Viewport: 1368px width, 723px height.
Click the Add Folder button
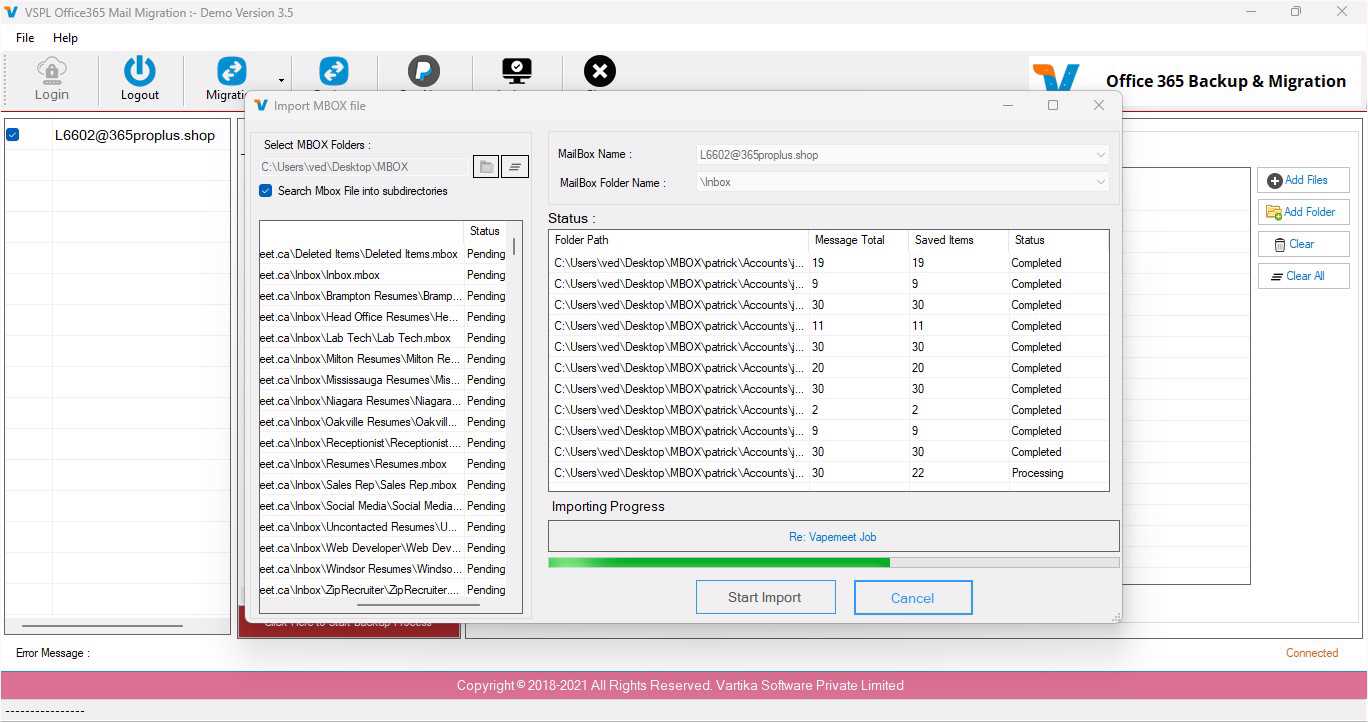[x=1303, y=212]
